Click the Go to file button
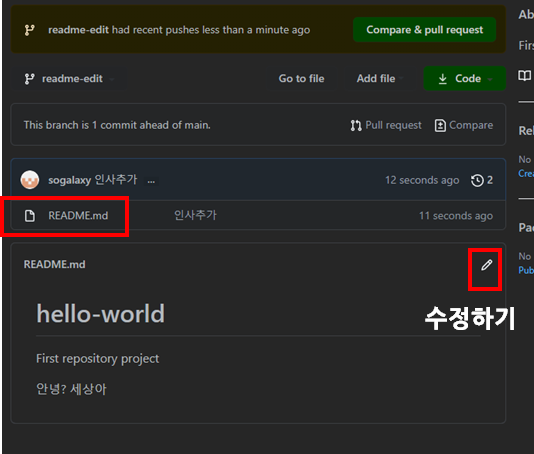534x454 pixels. point(301,79)
